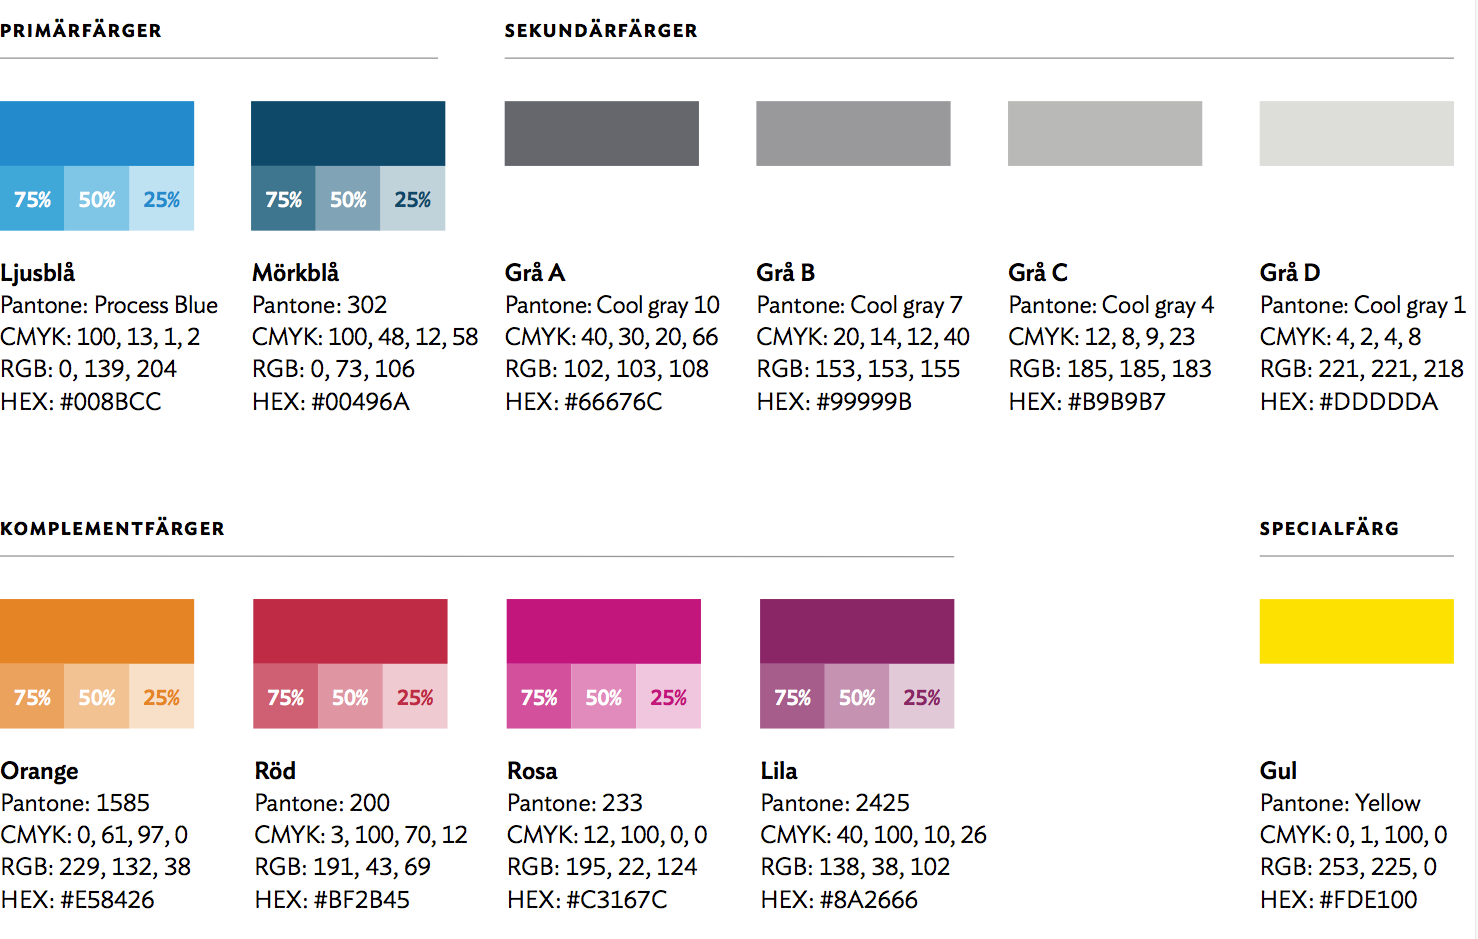Click the Orange main color swatch

97,631
